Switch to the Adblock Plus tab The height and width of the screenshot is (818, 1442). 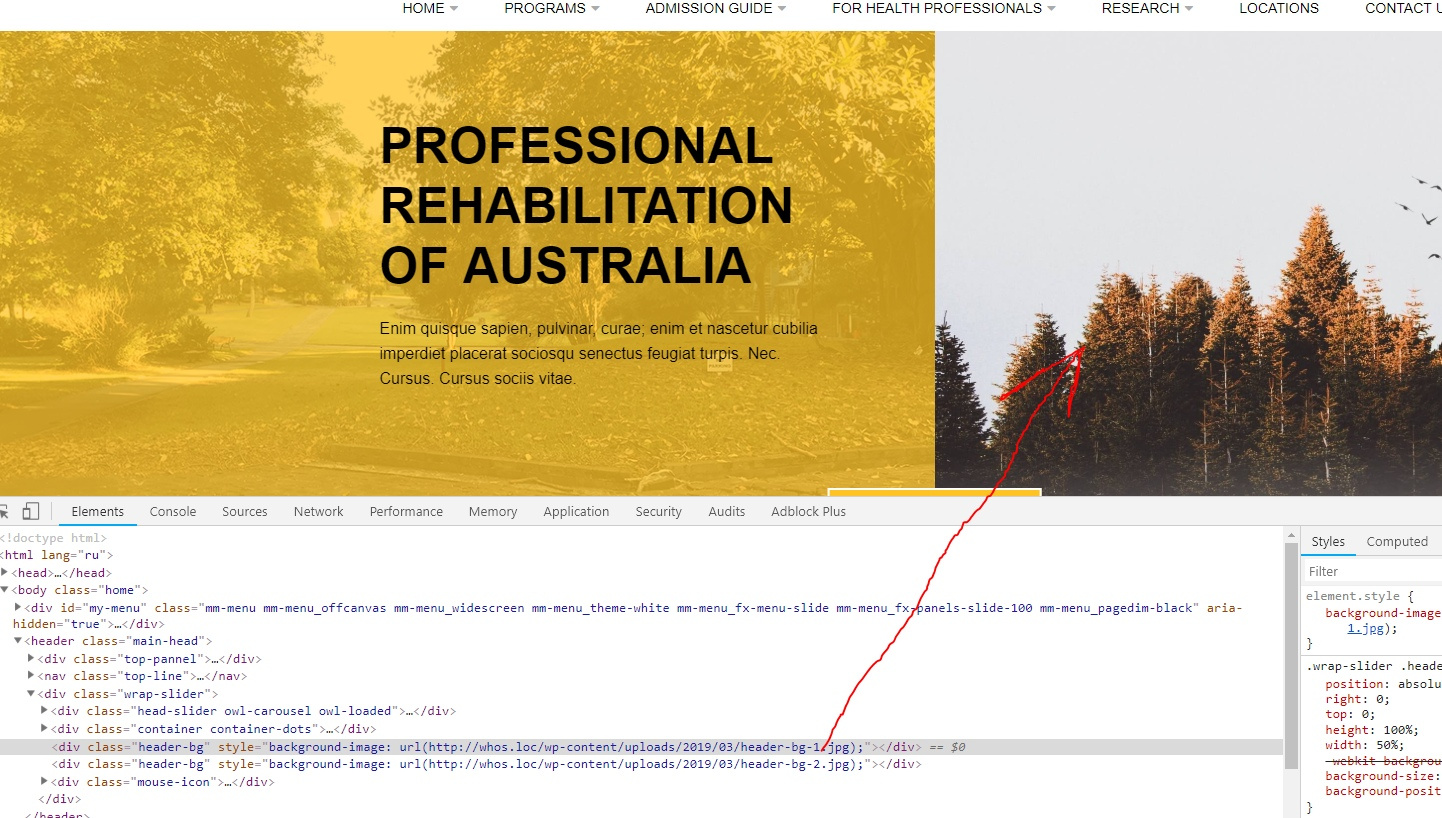(x=808, y=511)
